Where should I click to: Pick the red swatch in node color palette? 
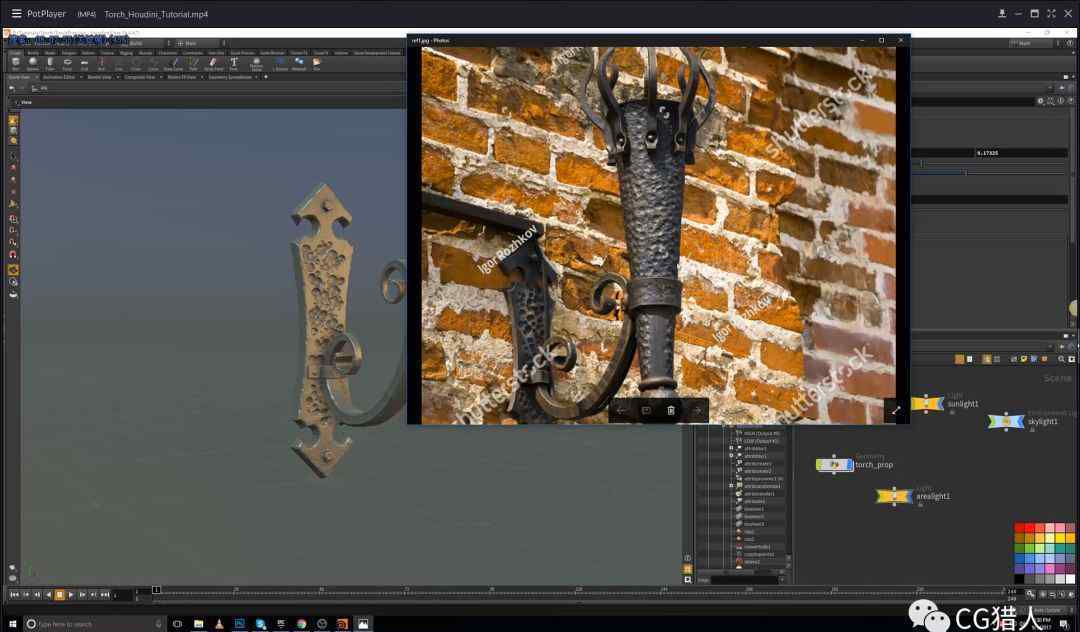click(1030, 527)
